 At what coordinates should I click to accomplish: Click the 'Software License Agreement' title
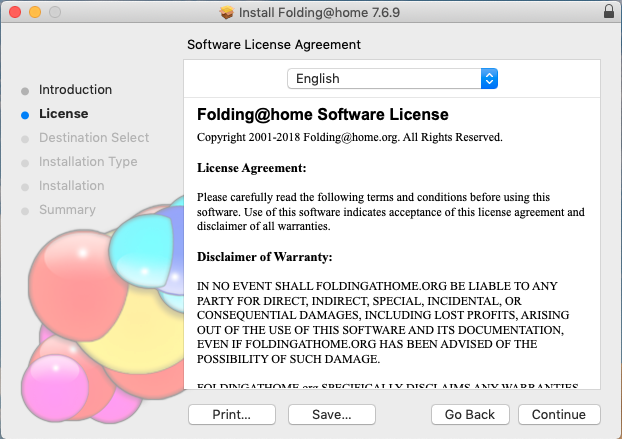click(274, 45)
